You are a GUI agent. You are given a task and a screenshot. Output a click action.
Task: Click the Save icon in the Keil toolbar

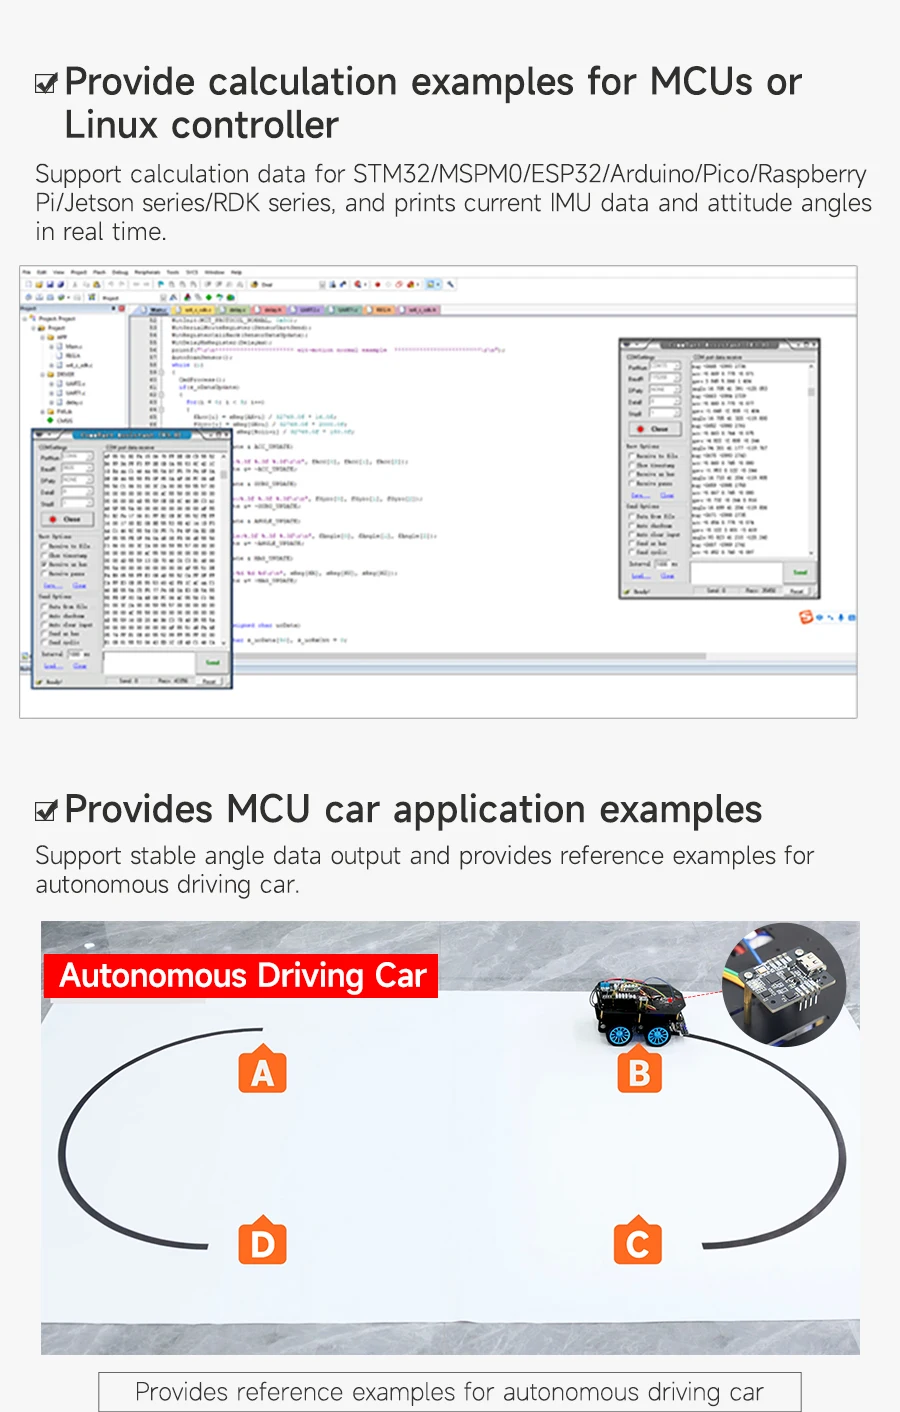click(51, 284)
